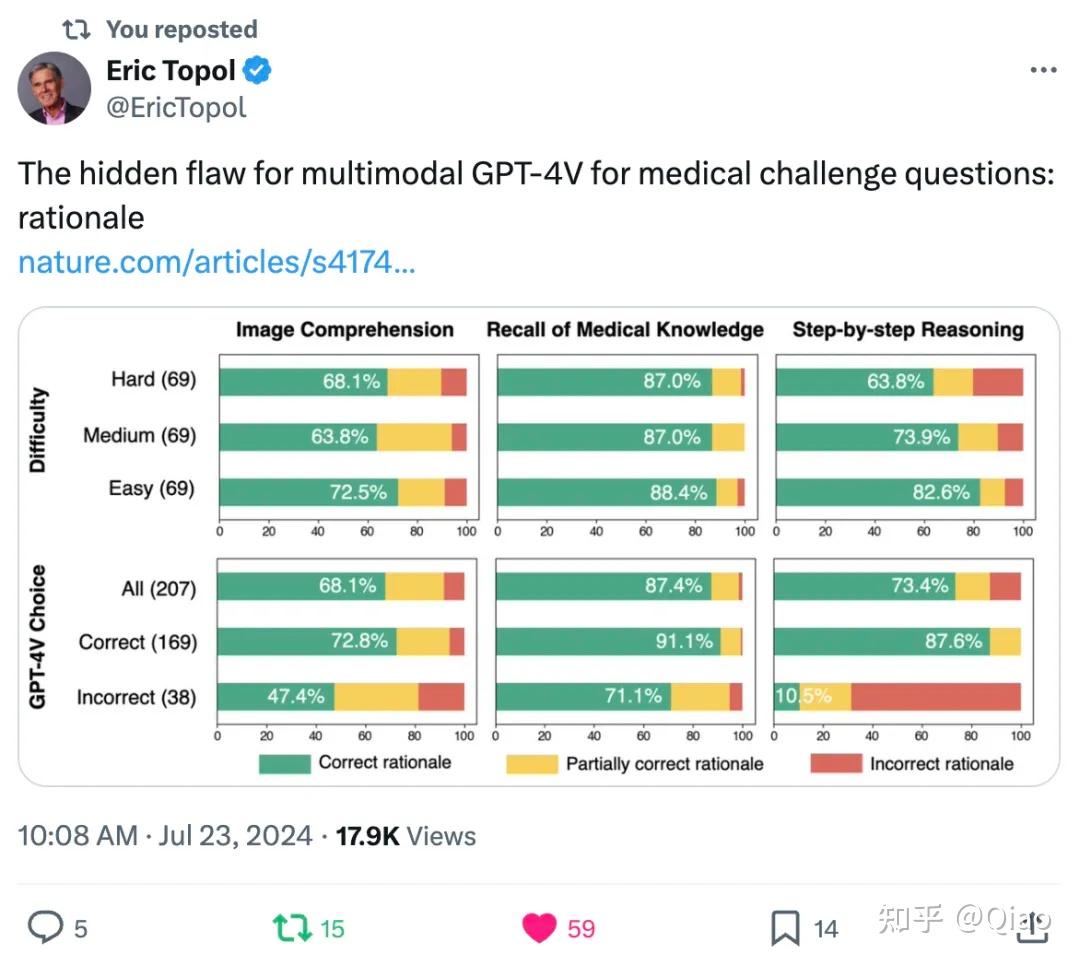This screenshot has height=966, width=1080.
Task: Click the 'You reposted' label
Action: click(181, 28)
